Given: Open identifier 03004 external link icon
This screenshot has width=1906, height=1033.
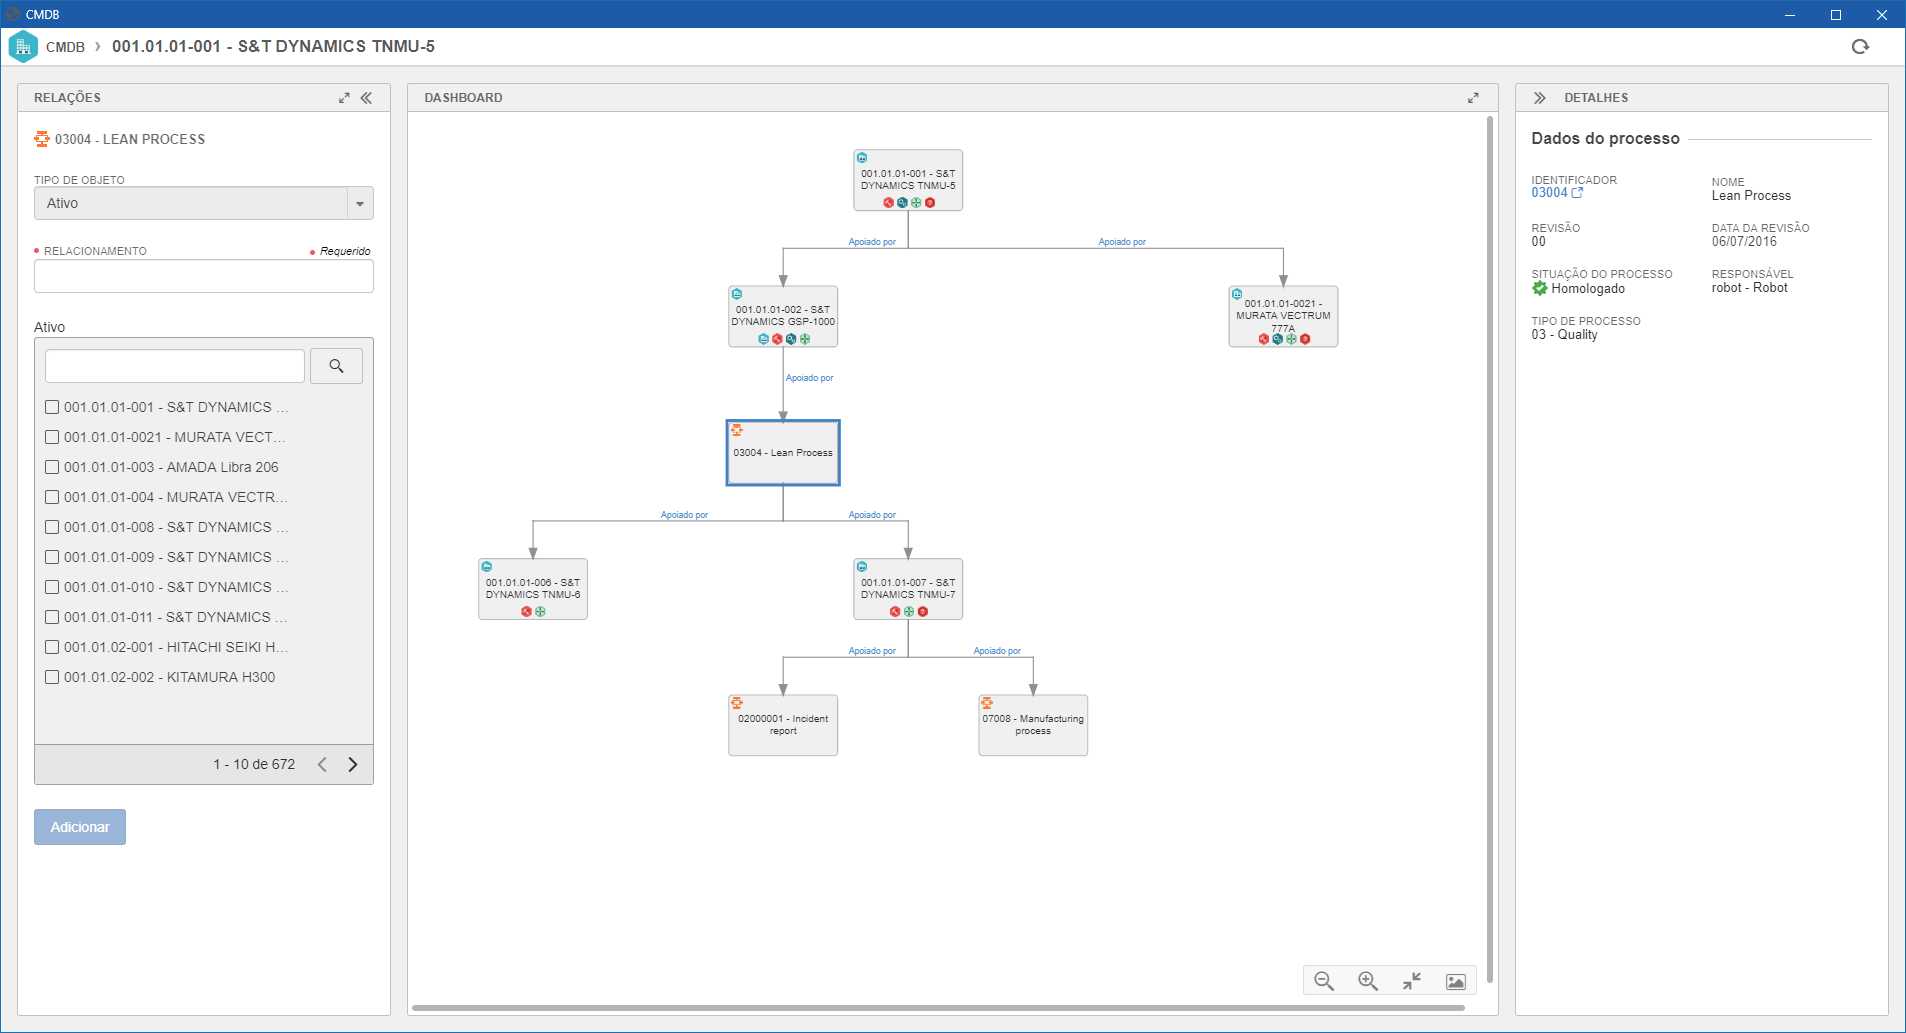Looking at the screenshot, I should pyautogui.click(x=1577, y=193).
